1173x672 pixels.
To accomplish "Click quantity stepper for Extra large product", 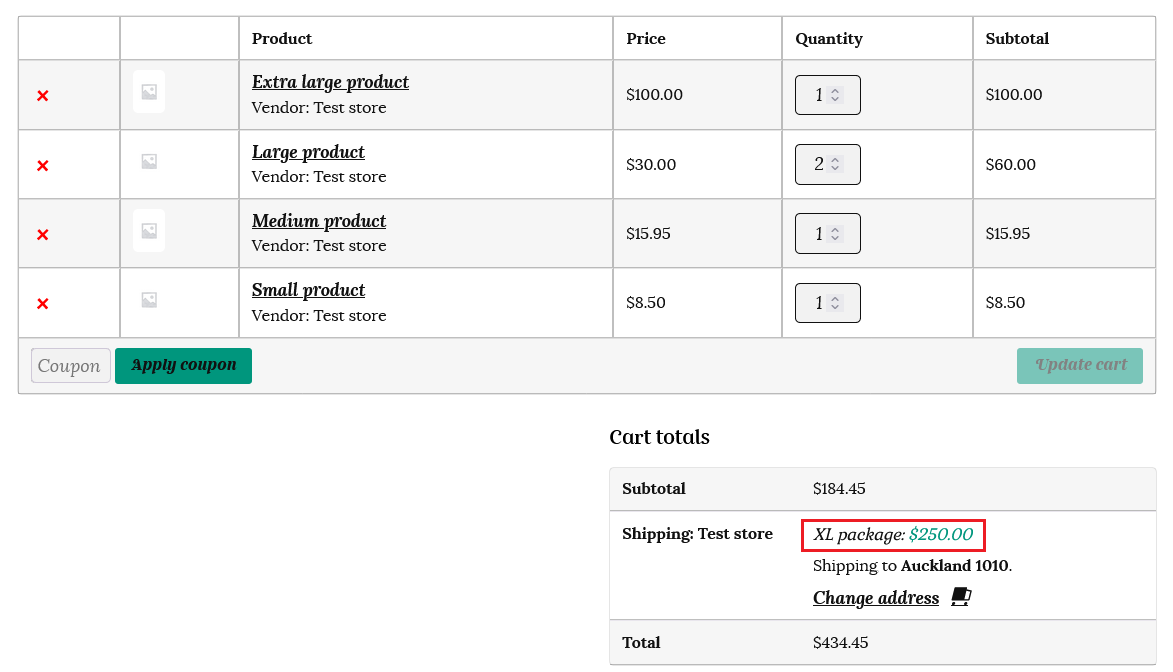I will click(x=835, y=95).
